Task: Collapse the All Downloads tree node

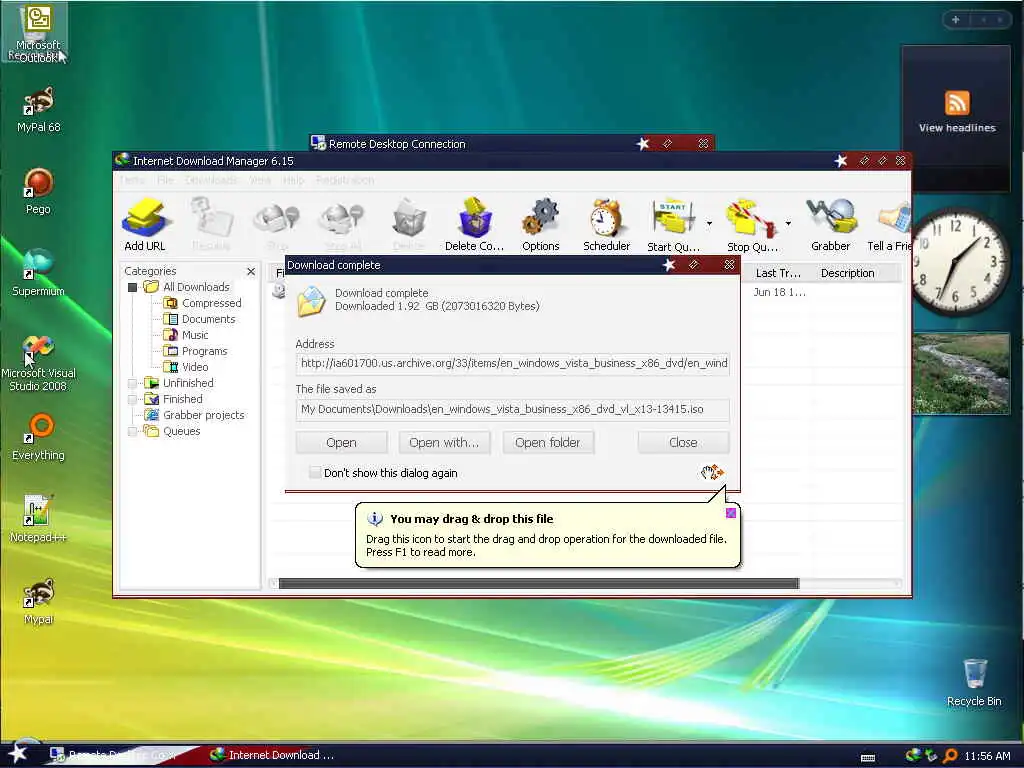Action: [133, 287]
